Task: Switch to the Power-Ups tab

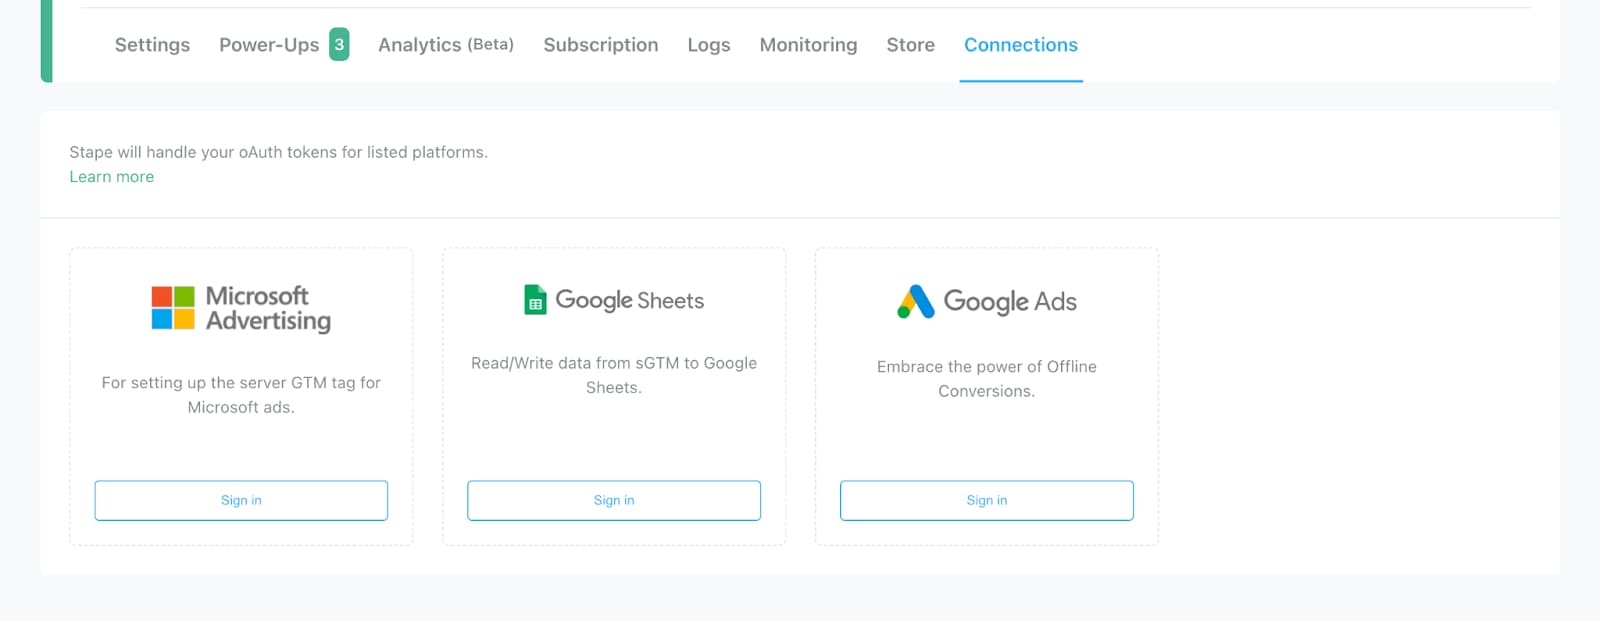Action: [269, 45]
